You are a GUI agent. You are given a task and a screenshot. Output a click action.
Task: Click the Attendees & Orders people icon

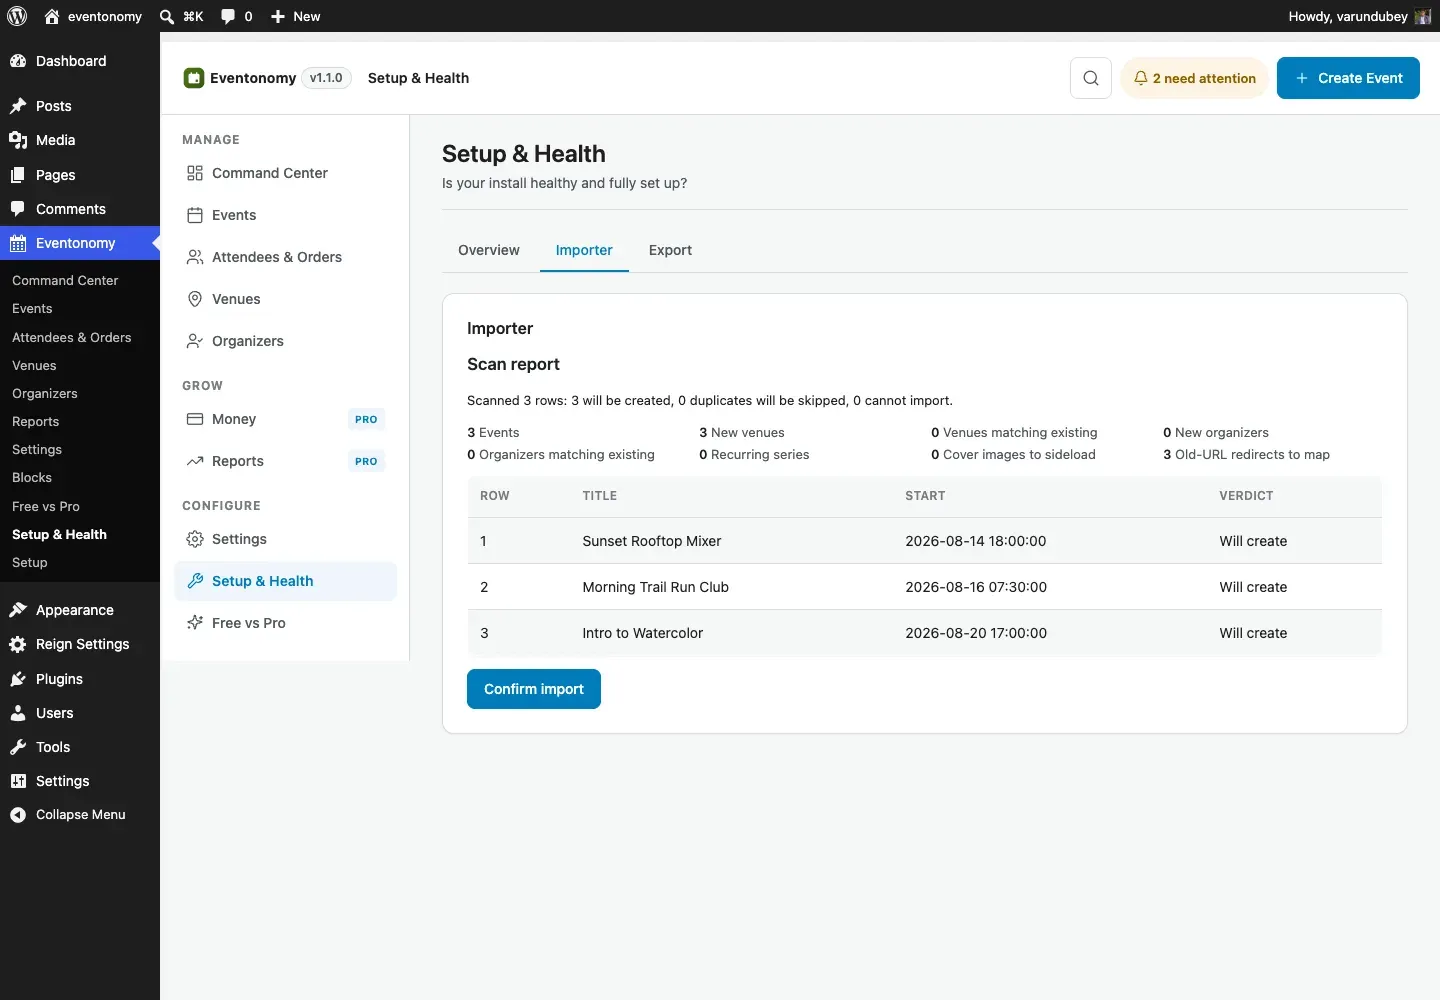coord(195,257)
